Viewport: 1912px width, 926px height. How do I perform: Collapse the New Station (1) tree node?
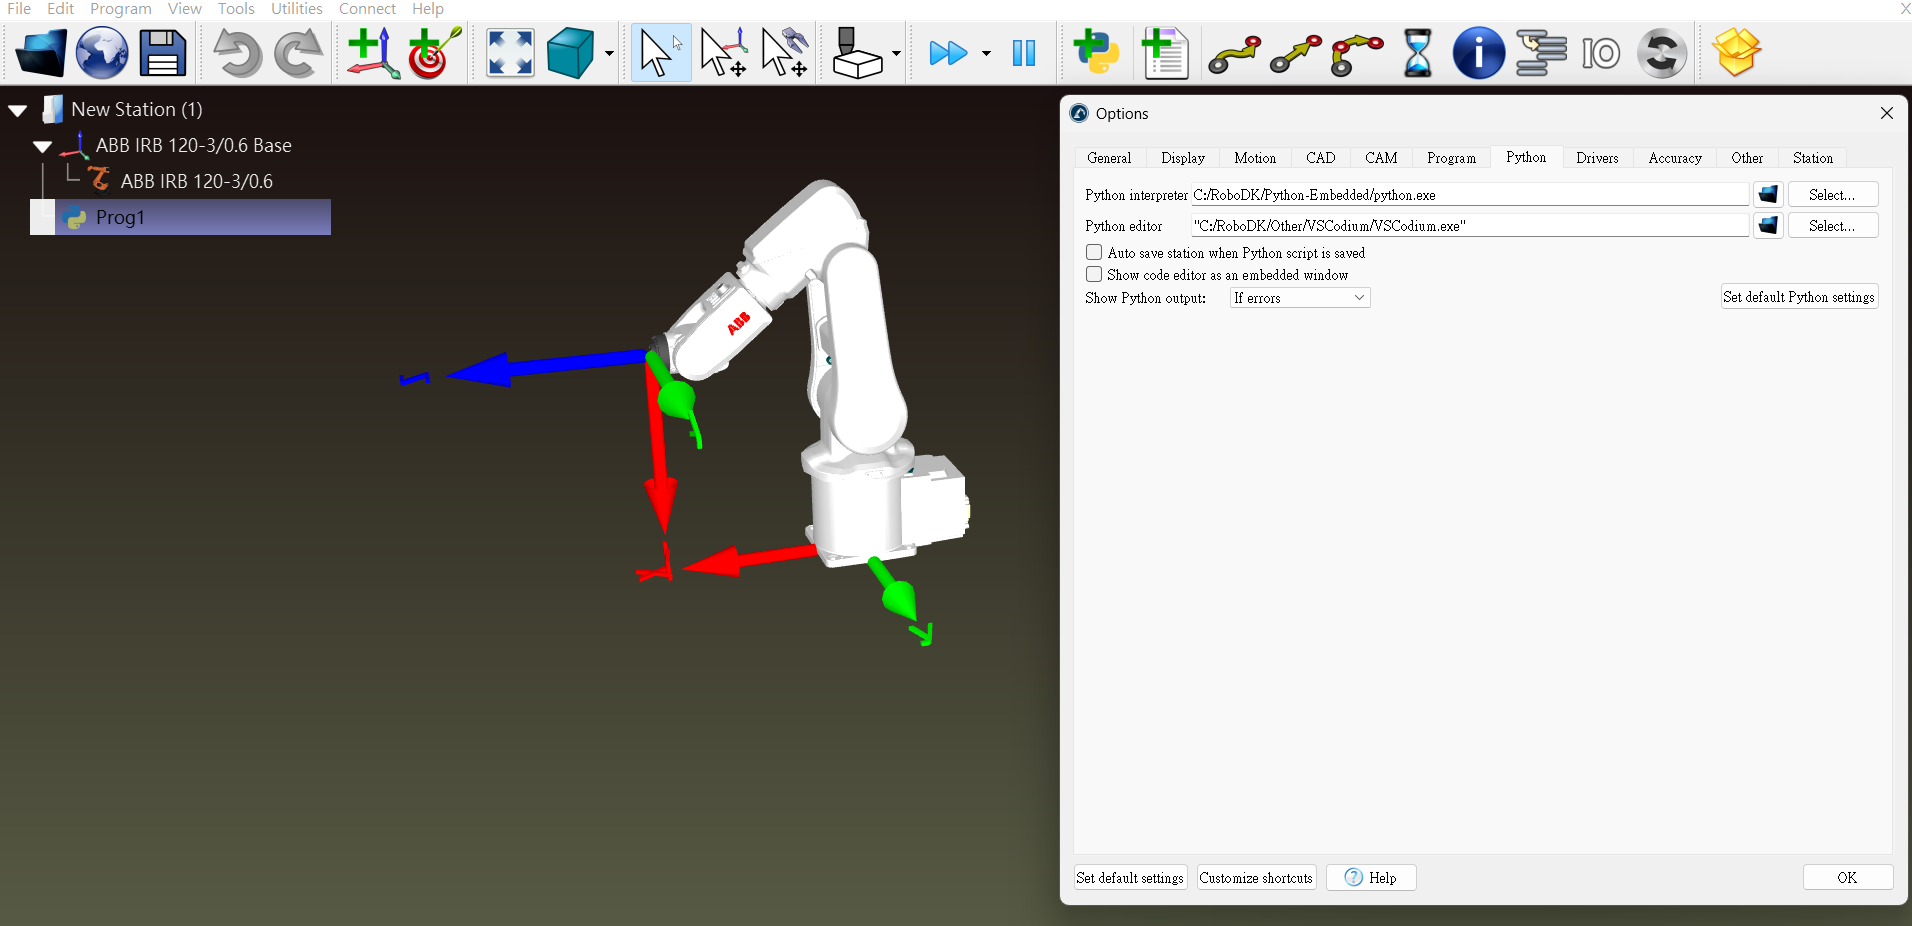pos(18,110)
